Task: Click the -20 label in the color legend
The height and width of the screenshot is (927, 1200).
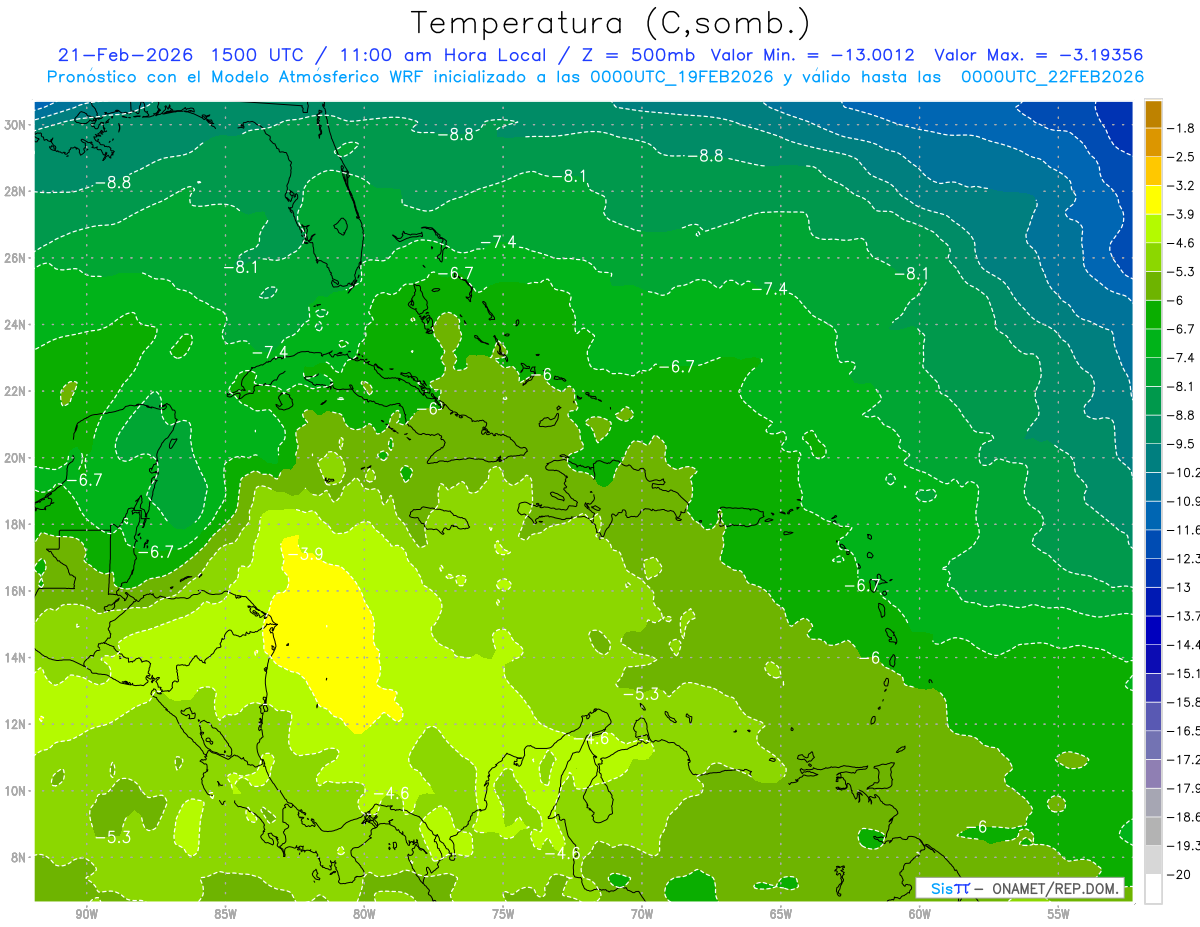Action: 1181,874
